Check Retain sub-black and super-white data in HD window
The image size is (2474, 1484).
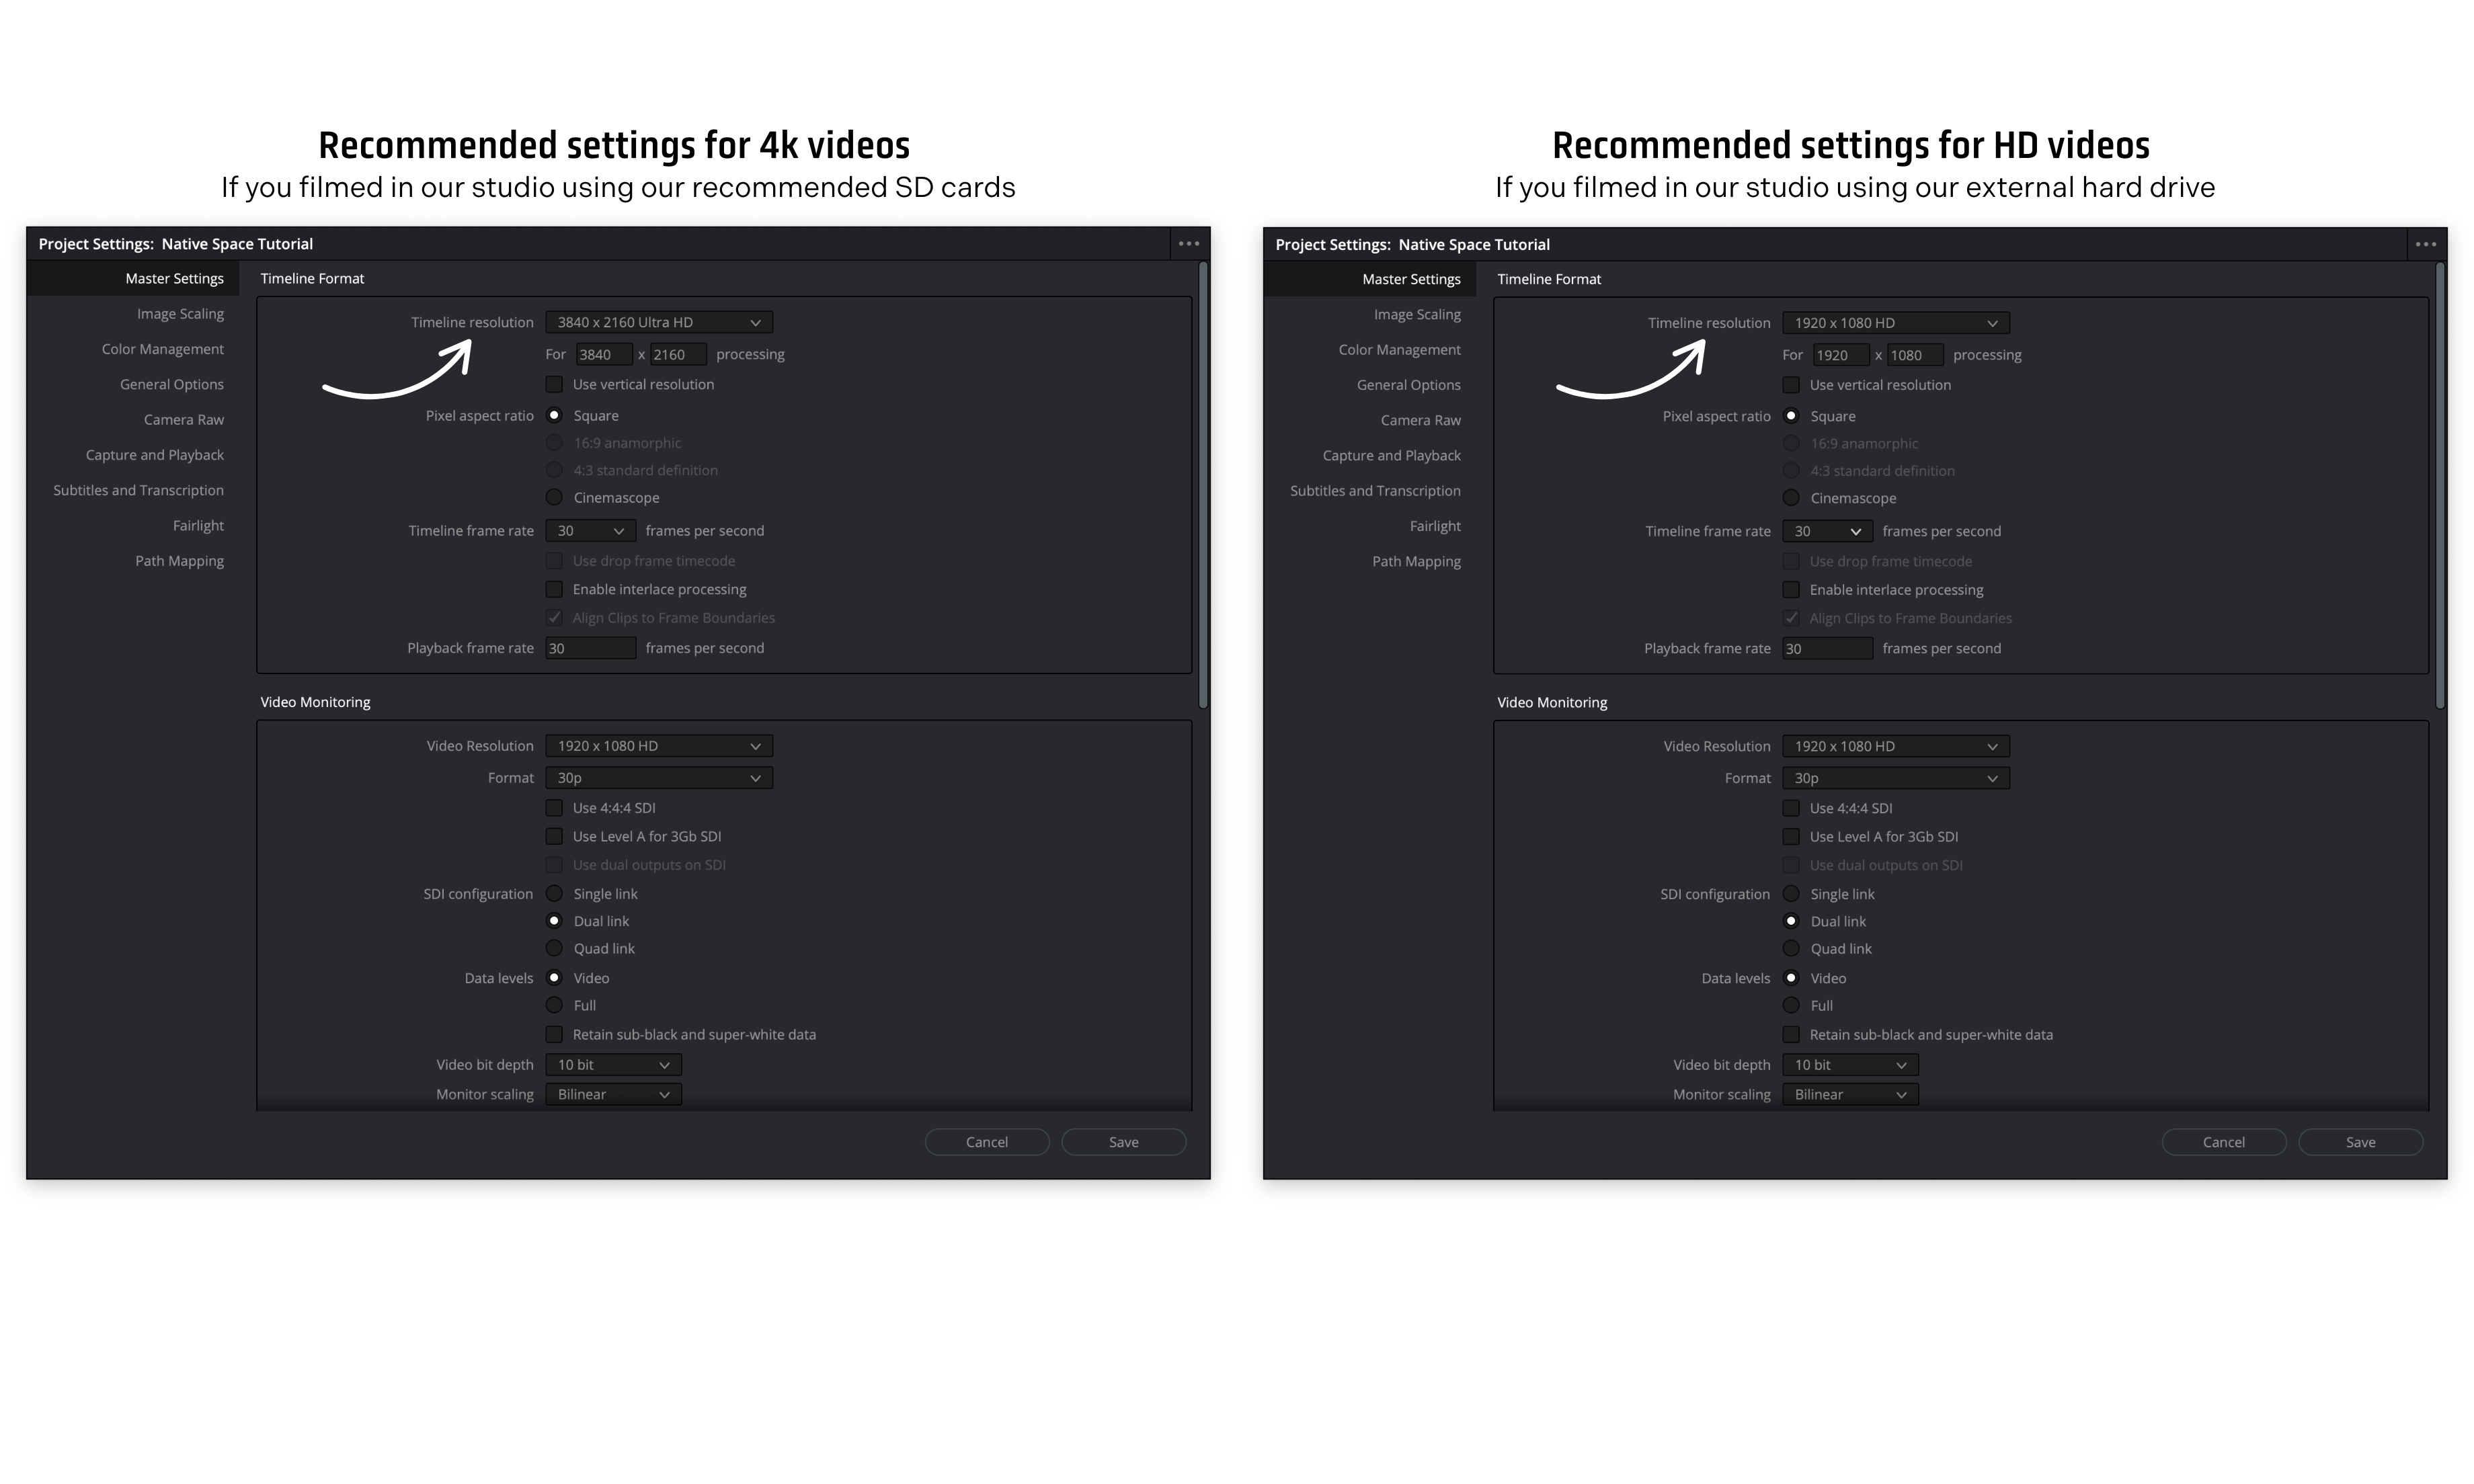click(1791, 1035)
